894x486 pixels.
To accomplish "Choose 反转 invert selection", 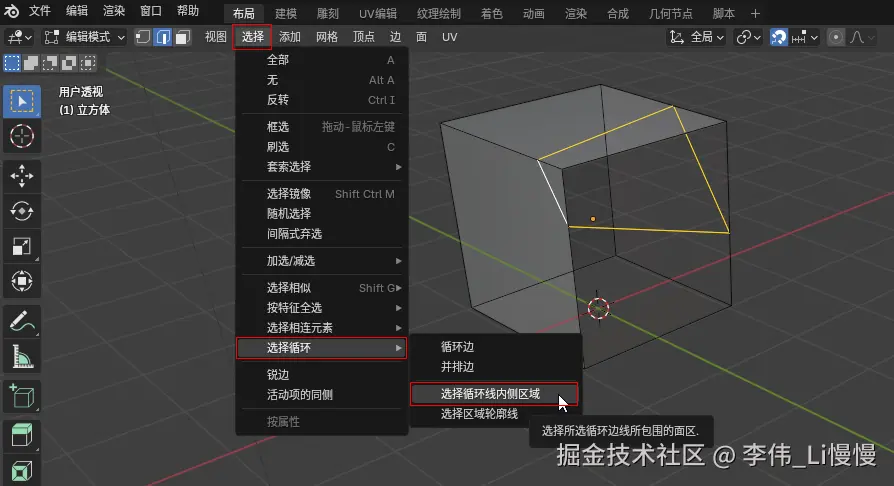I will click(322, 100).
